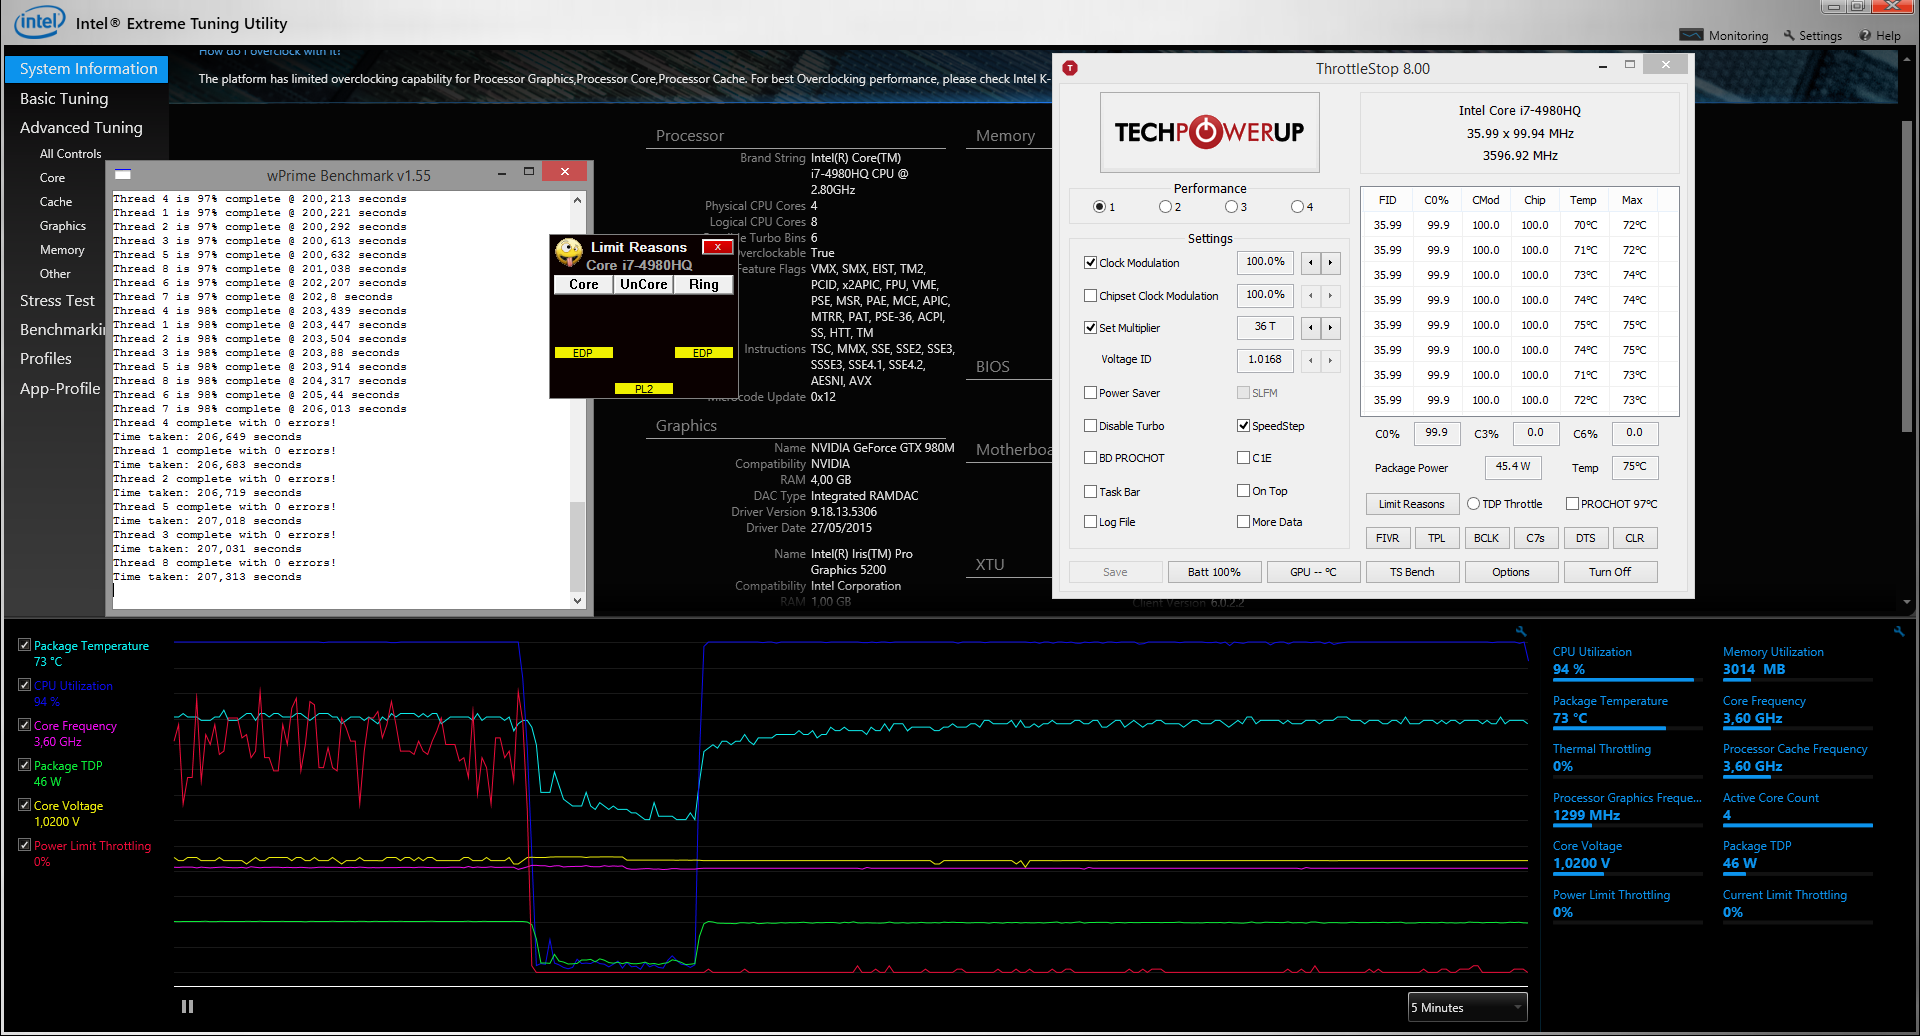This screenshot has width=1920, height=1036.
Task: Select the TDP Throttle radio button
Action: coord(1473,504)
